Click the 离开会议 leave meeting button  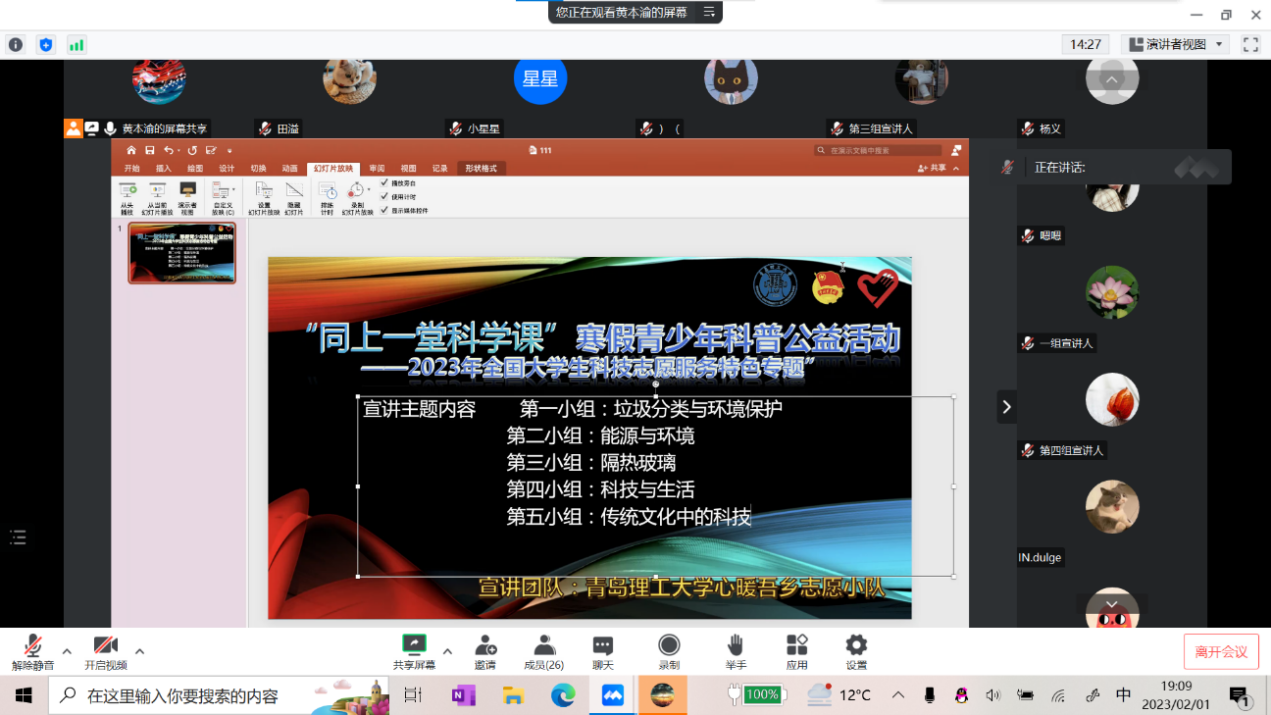click(1221, 652)
